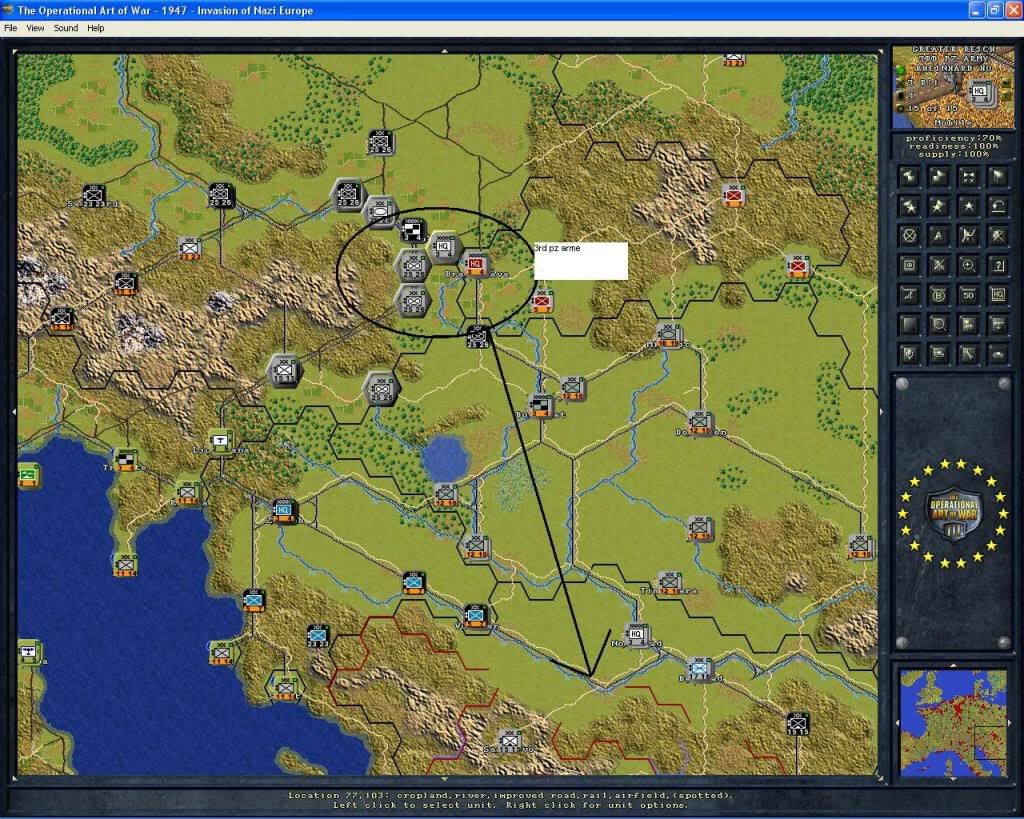
Task: Click the star with right flag button
Action: tap(938, 206)
